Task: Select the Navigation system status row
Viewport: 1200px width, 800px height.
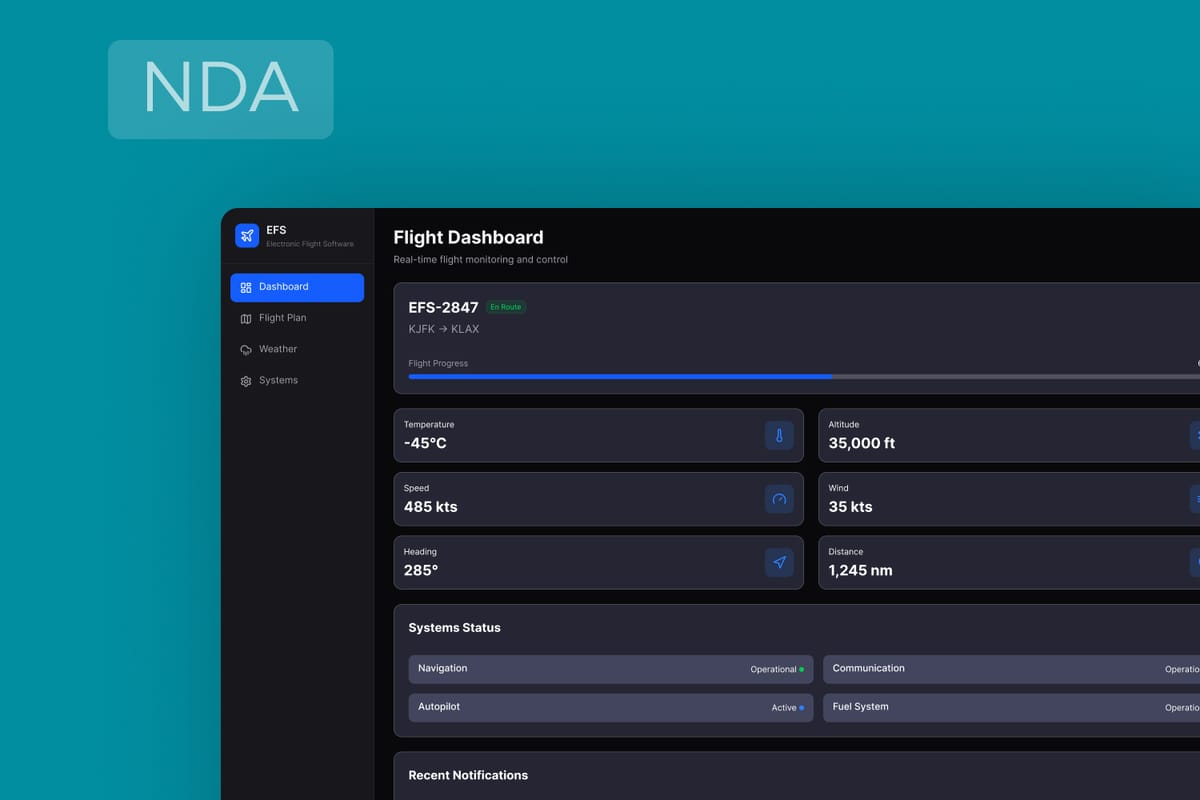Action: (x=610, y=669)
